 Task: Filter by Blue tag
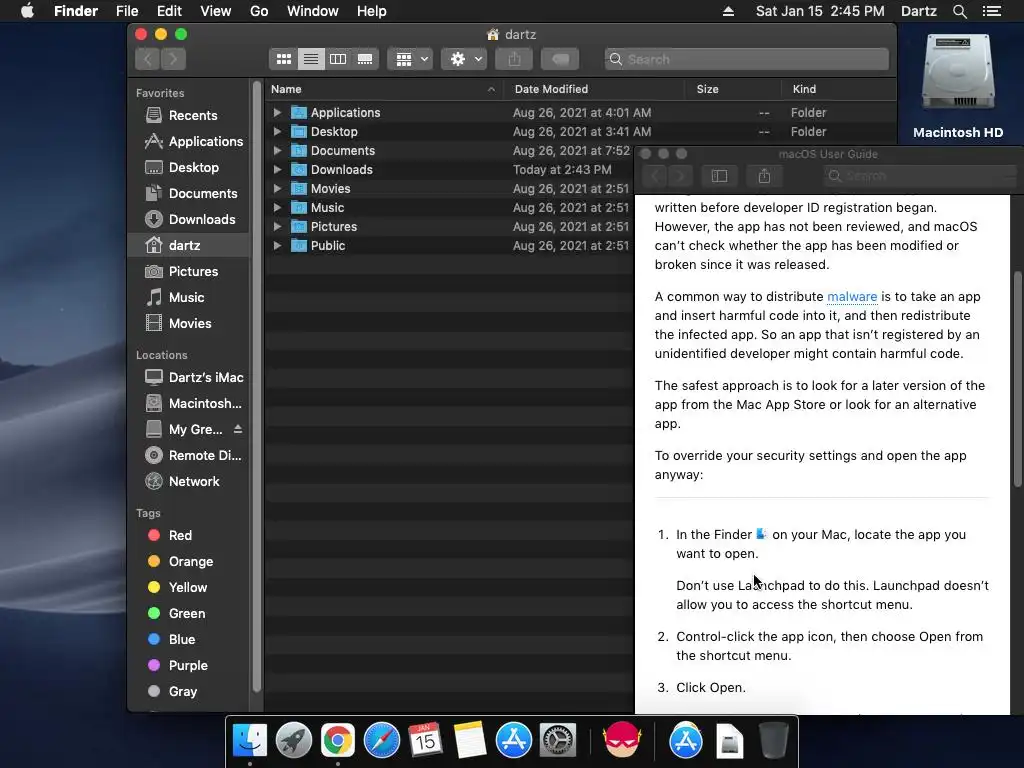click(x=189, y=640)
